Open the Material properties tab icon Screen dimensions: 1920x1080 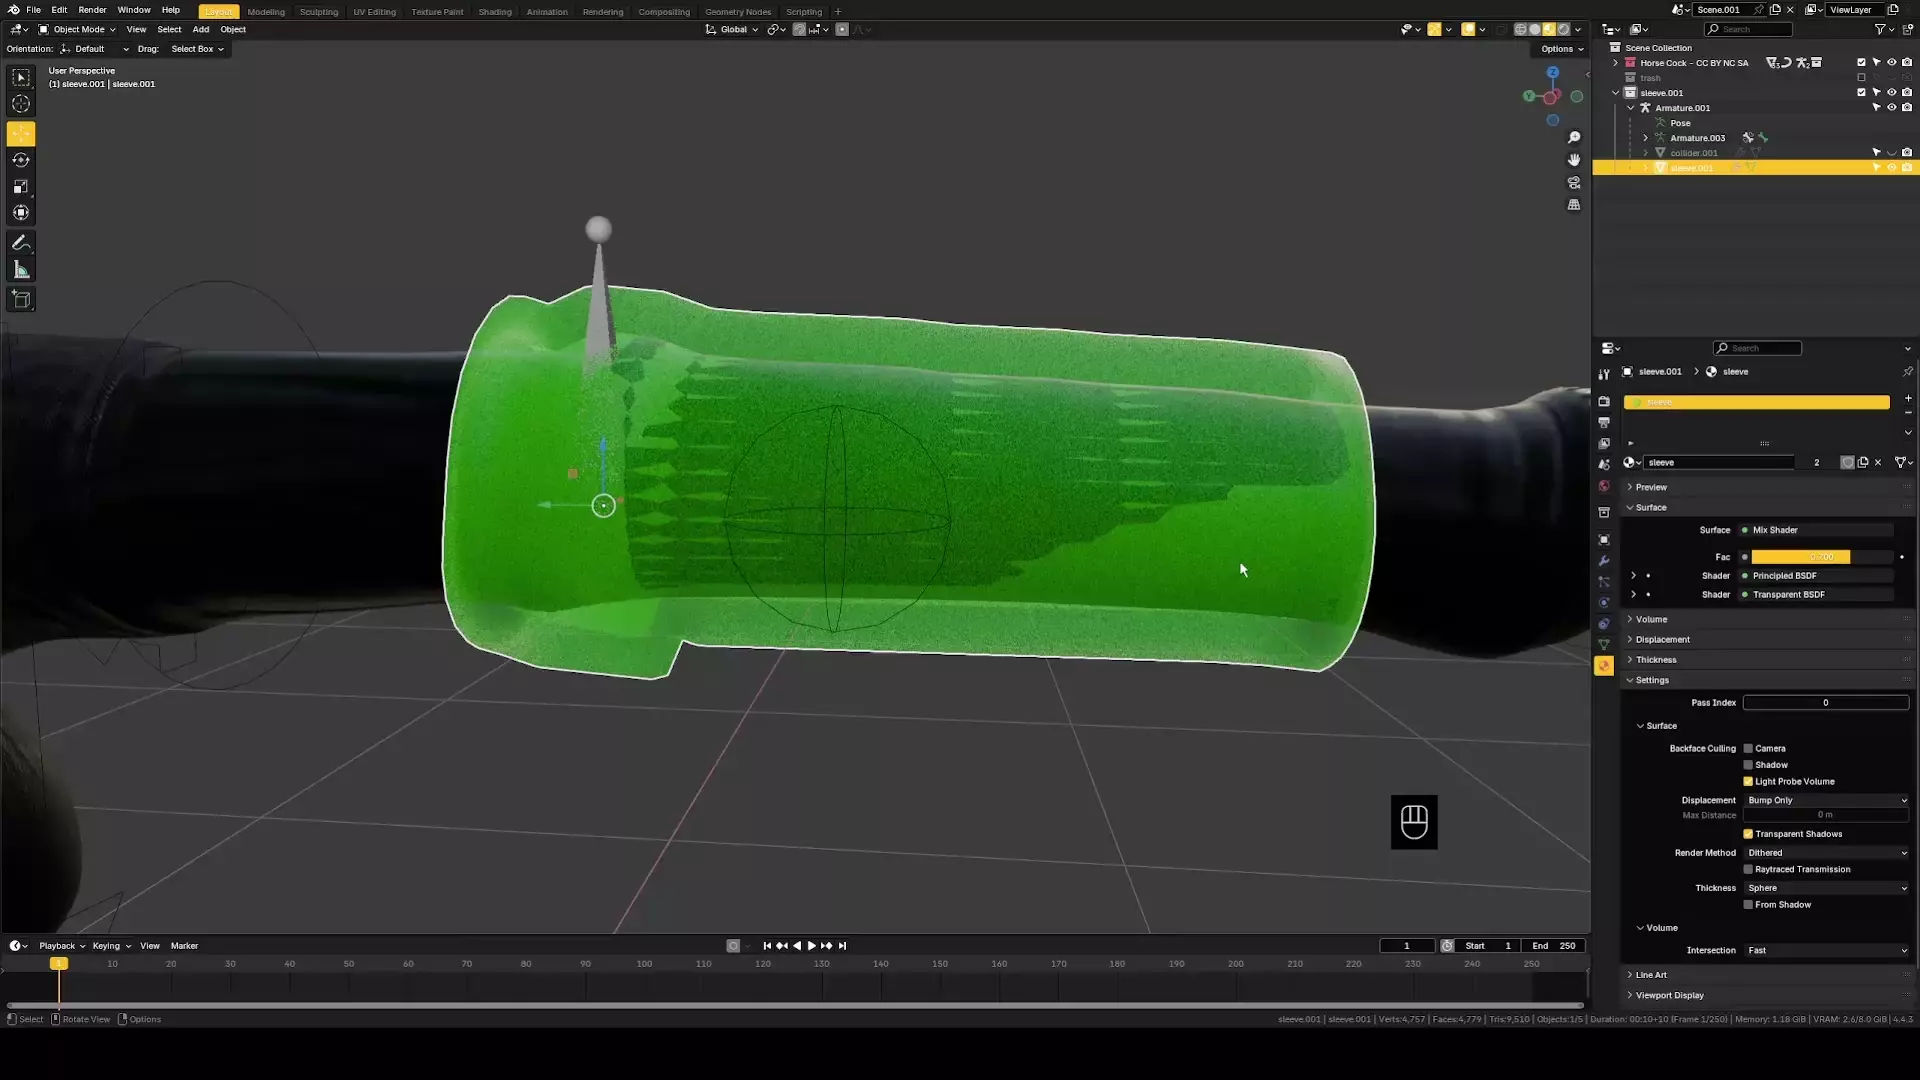click(1604, 666)
